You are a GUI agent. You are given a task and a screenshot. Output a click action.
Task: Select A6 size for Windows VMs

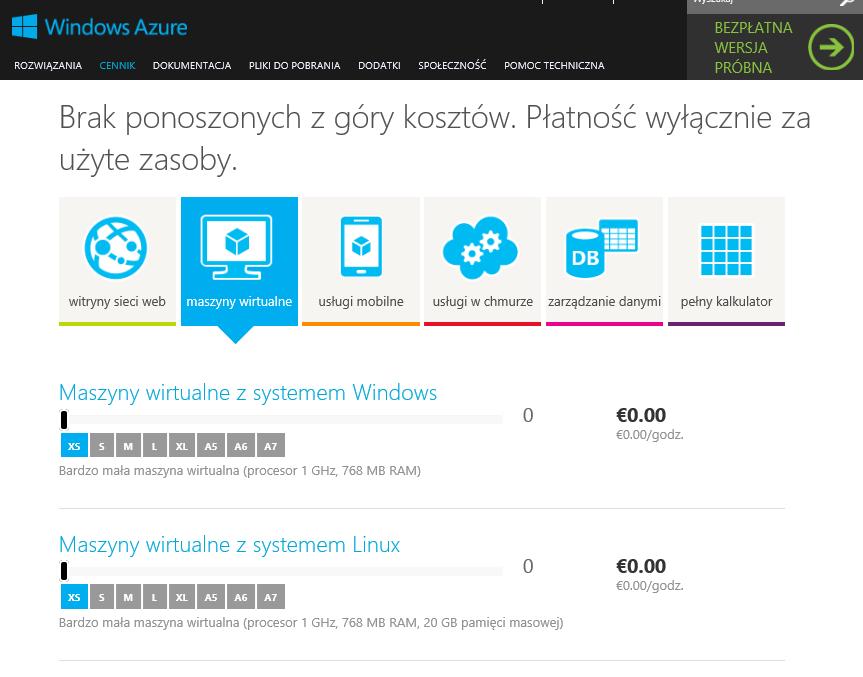point(241,446)
